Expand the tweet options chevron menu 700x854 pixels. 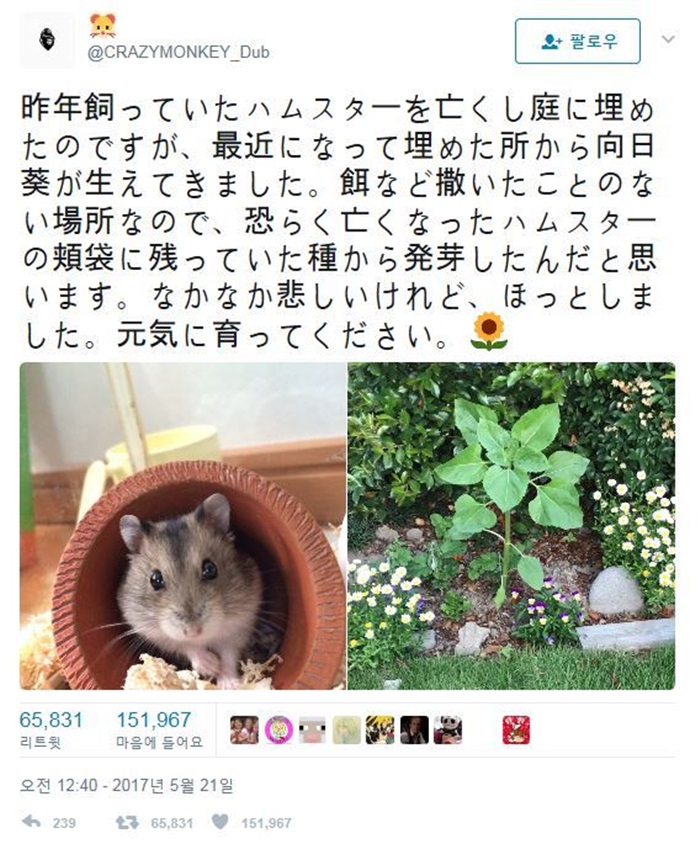click(x=668, y=40)
